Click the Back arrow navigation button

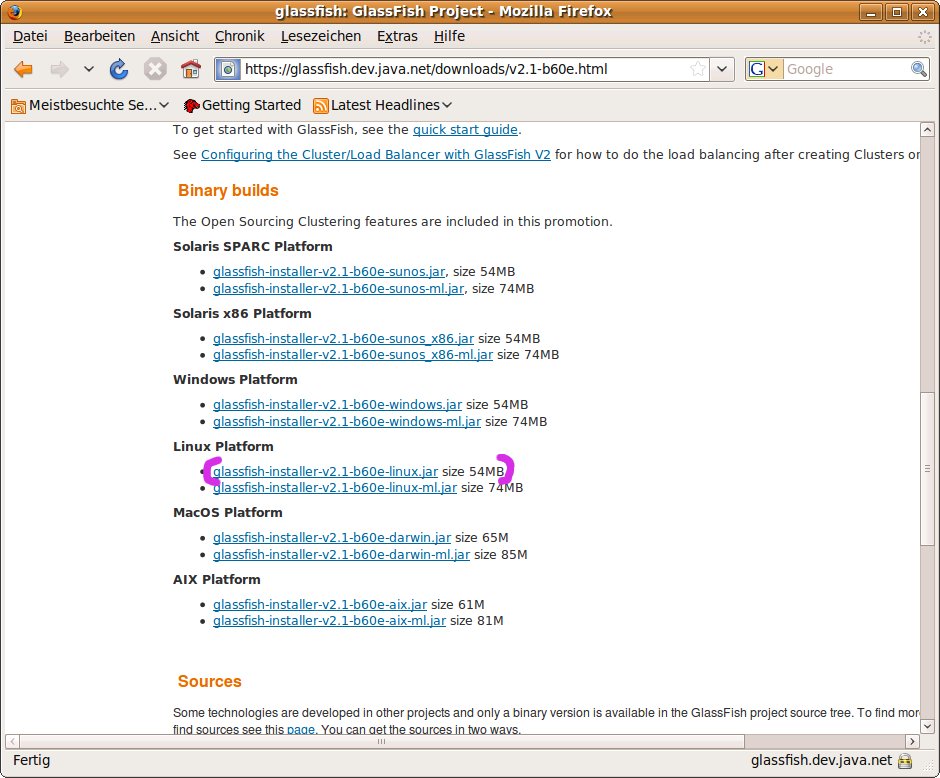(23, 69)
